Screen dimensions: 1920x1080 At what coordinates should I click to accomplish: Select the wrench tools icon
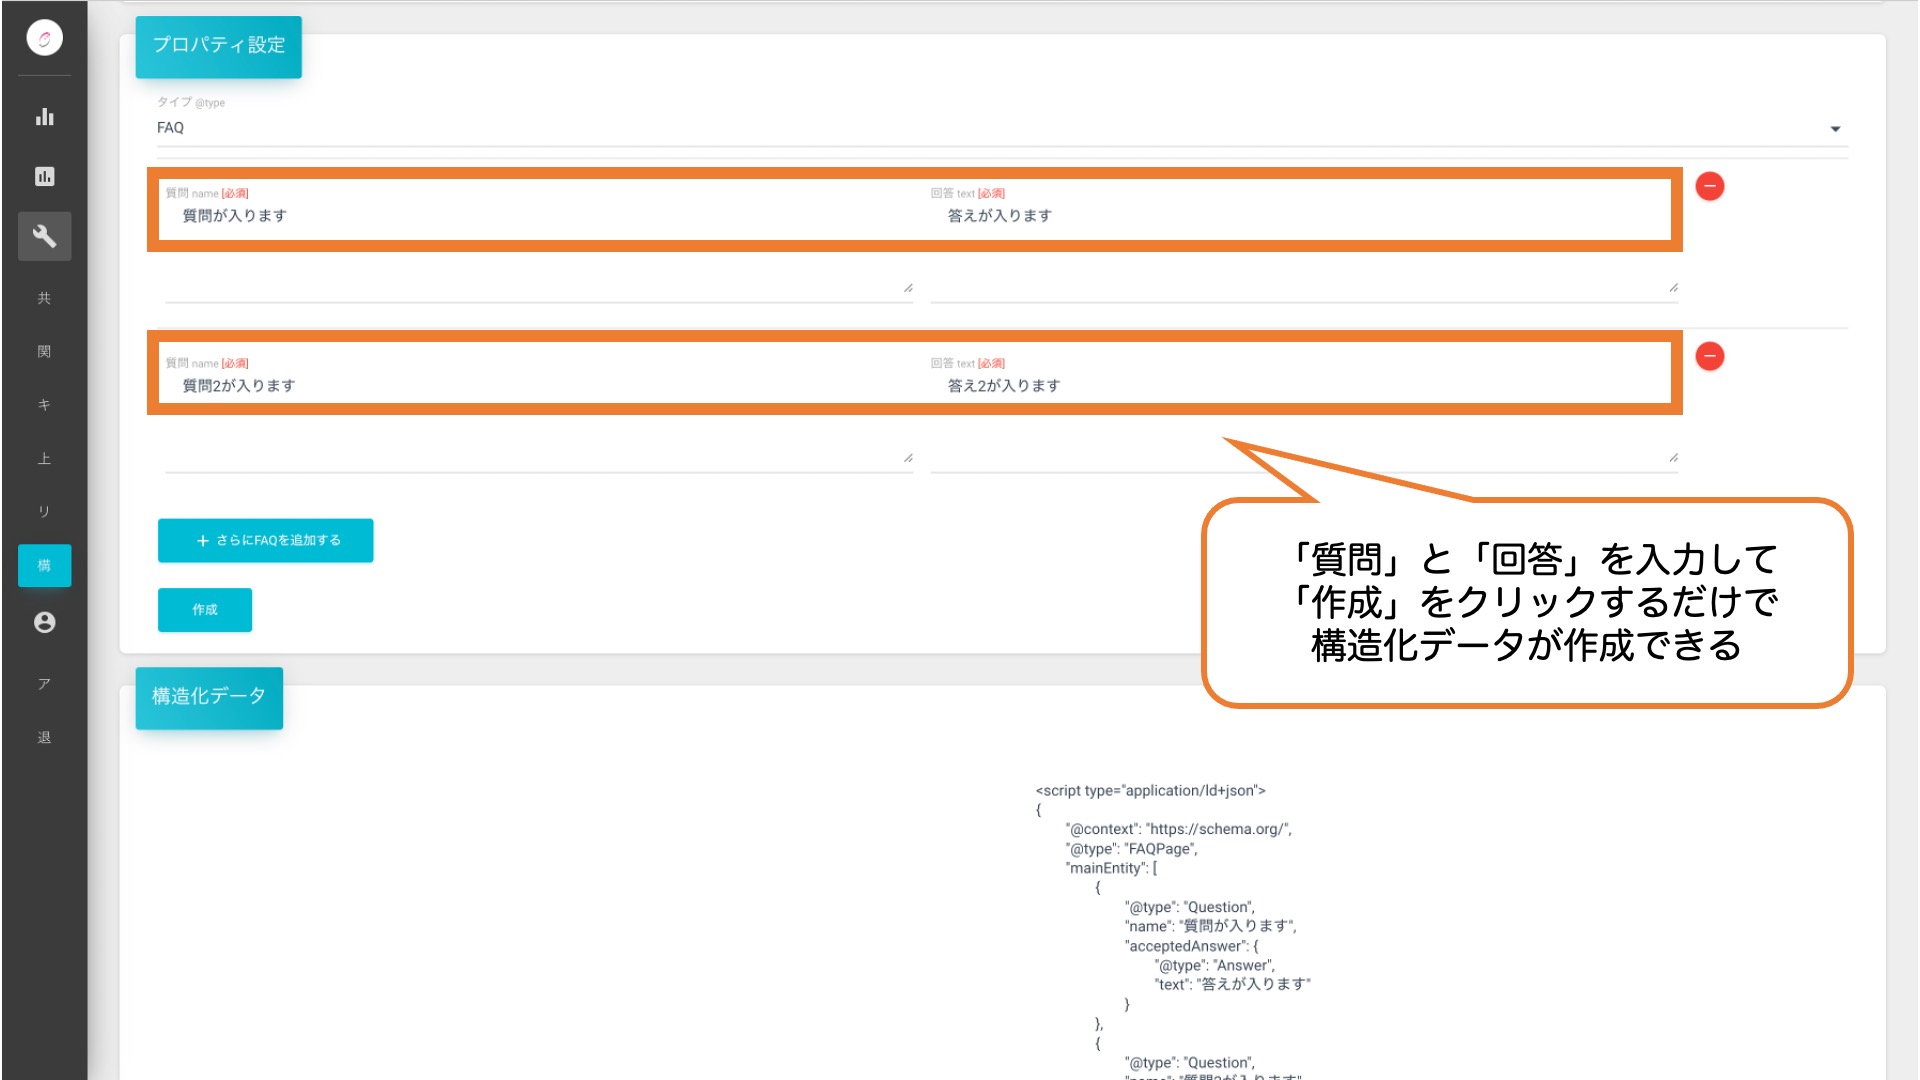[x=44, y=236]
